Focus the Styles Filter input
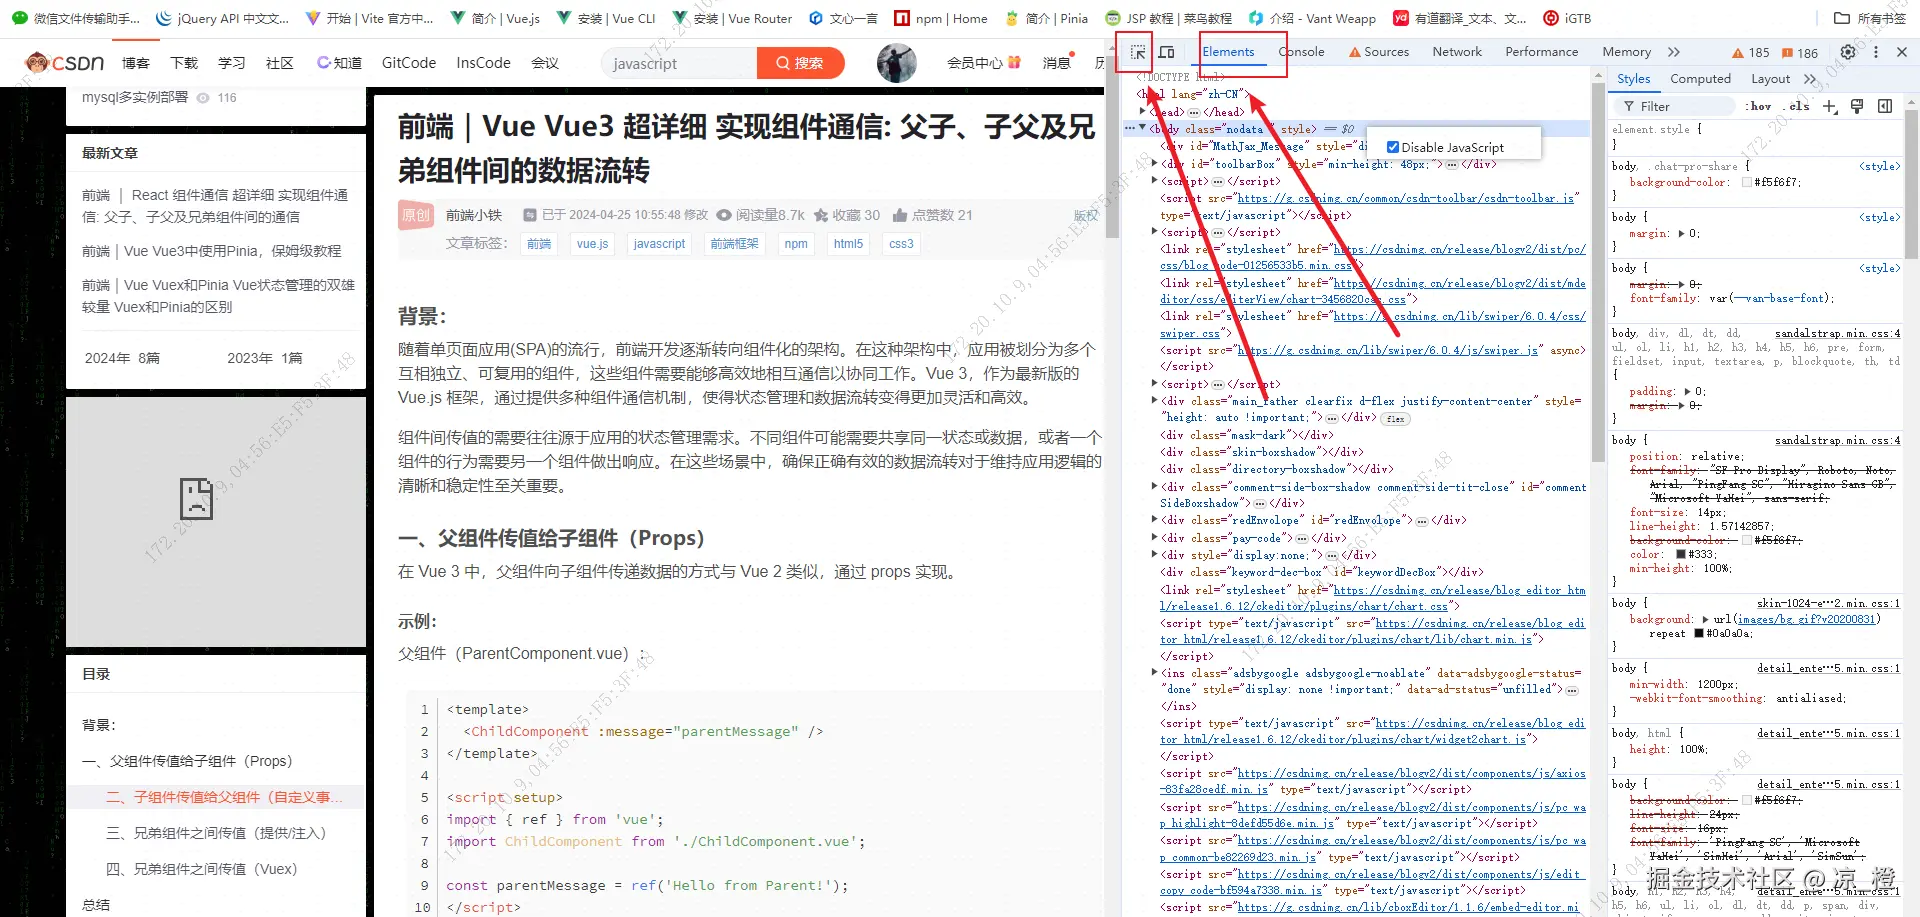The width and height of the screenshot is (1920, 917). click(1676, 106)
